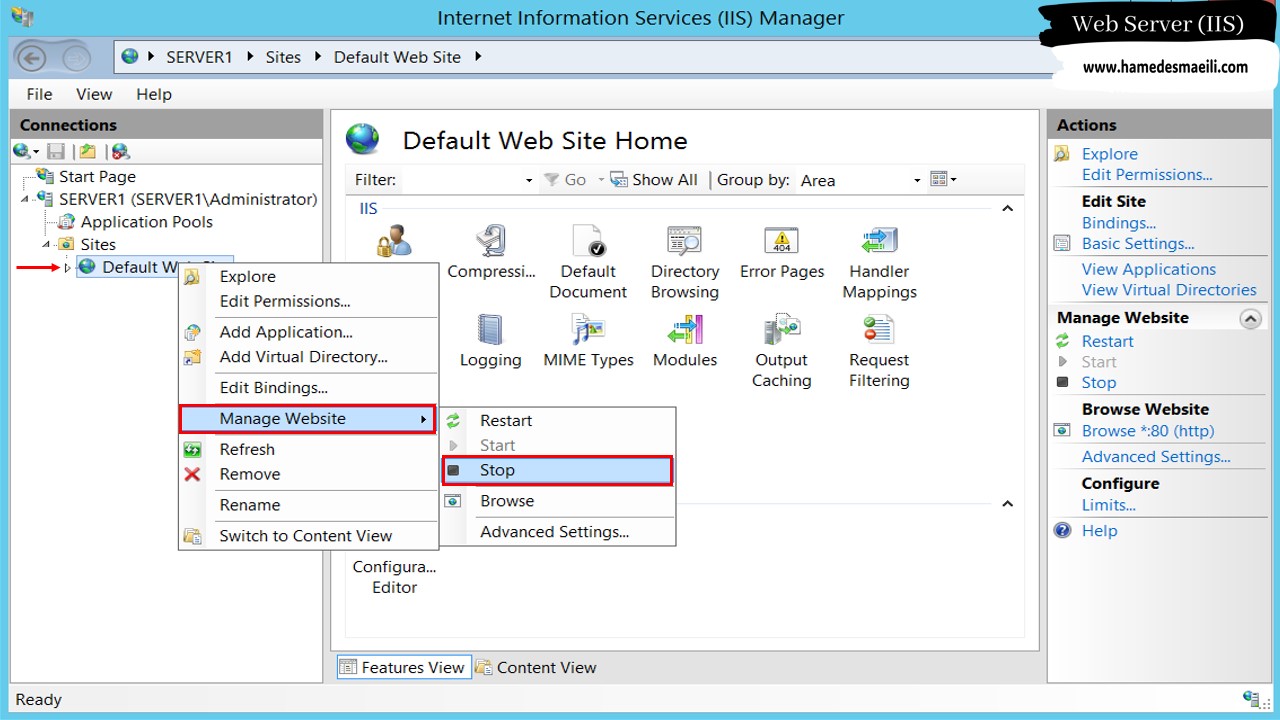Collapse the Manage Website actions group
This screenshot has height=720, width=1280.
[x=1250, y=318]
